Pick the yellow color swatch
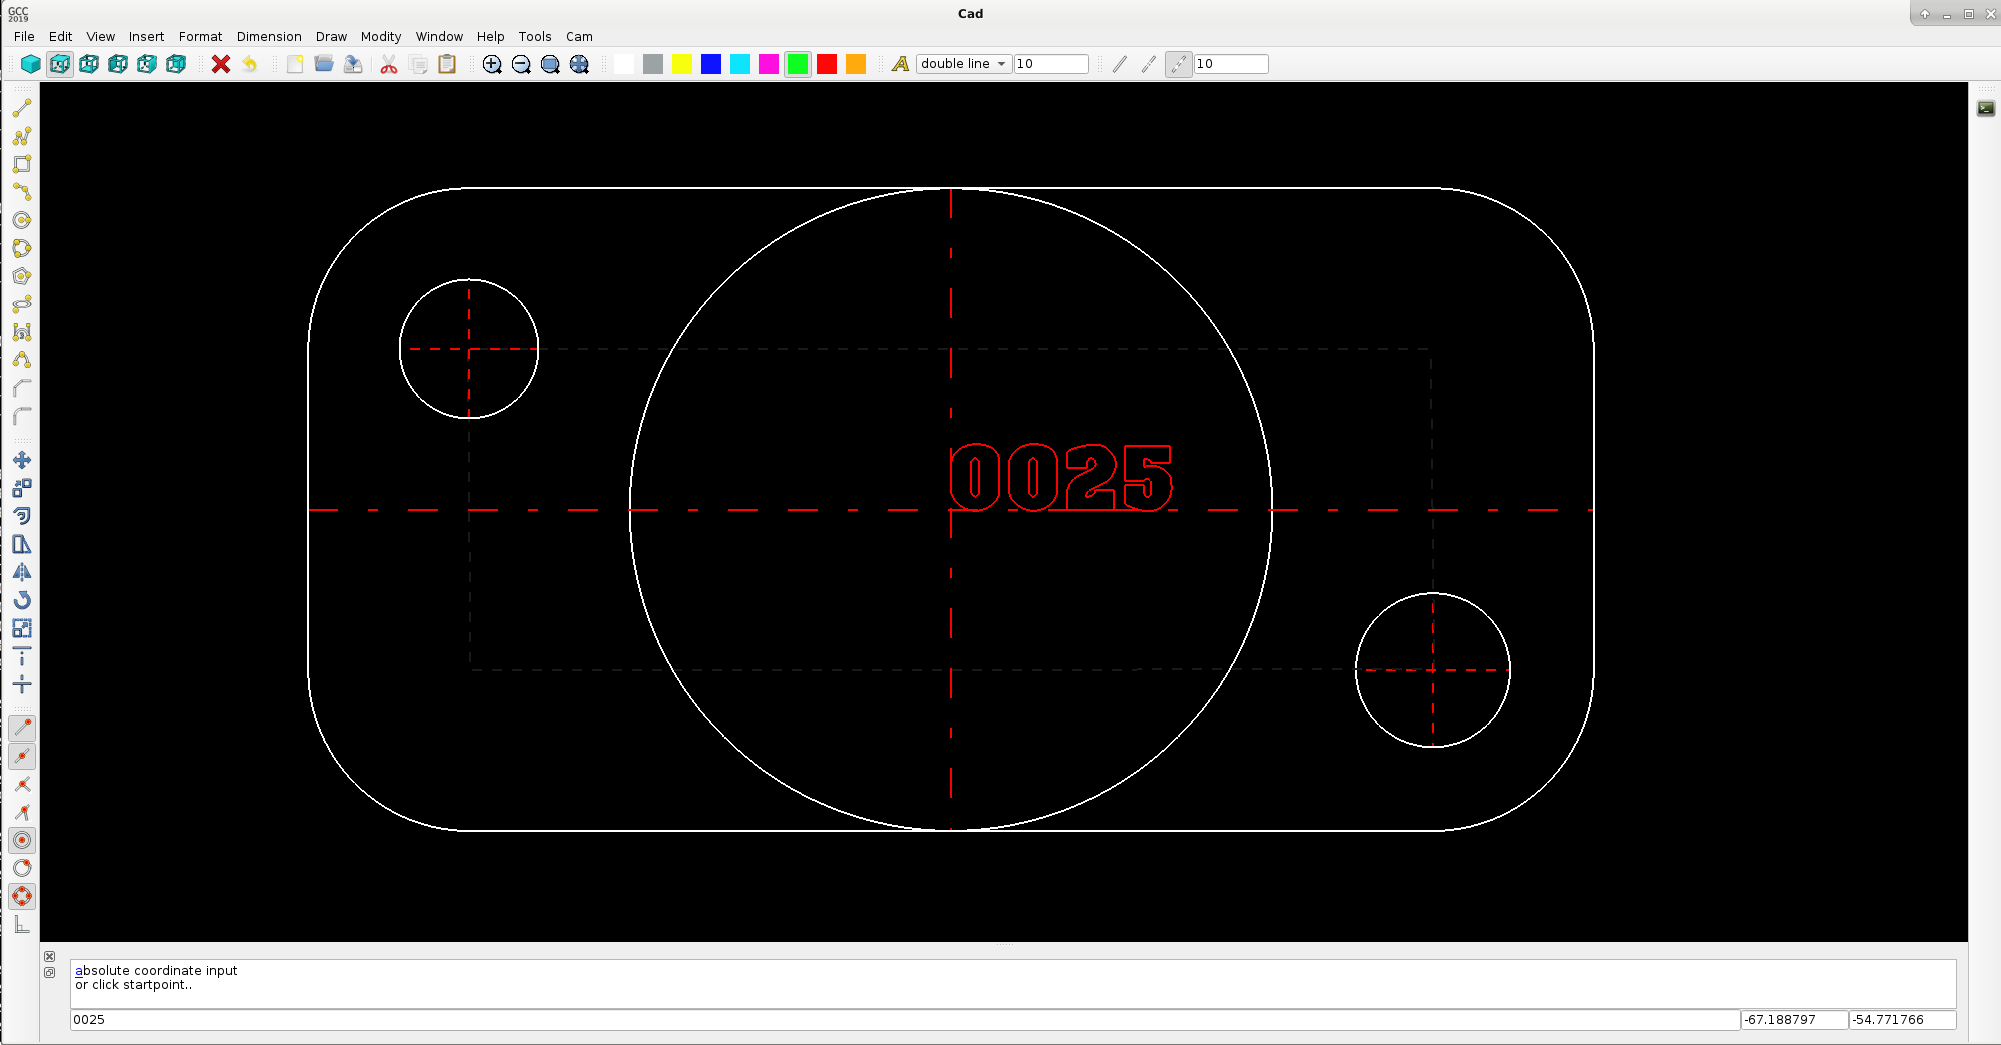The height and width of the screenshot is (1045, 2001). coord(682,64)
